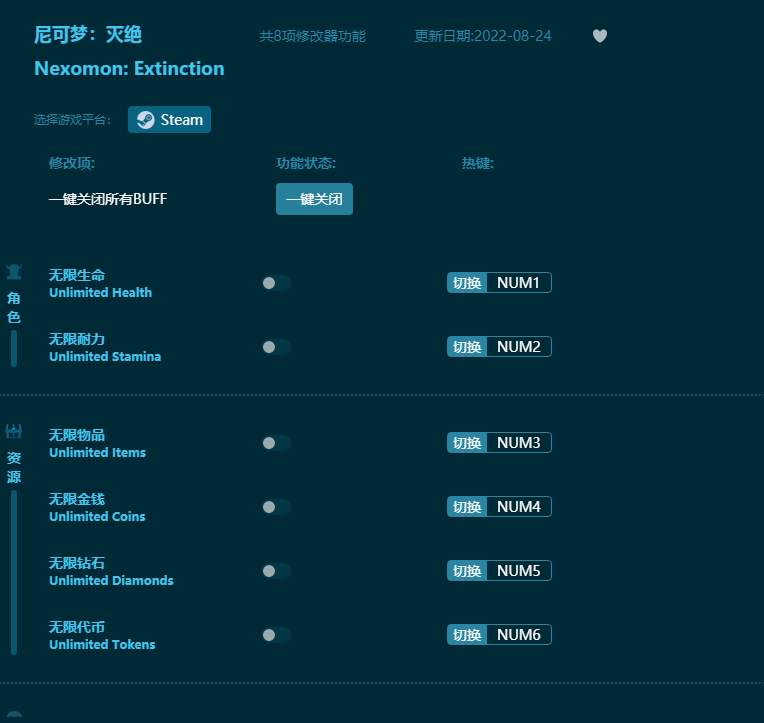Click the 尼可梦：灭绝 Chinese title
The height and width of the screenshot is (723, 764).
coord(88,35)
